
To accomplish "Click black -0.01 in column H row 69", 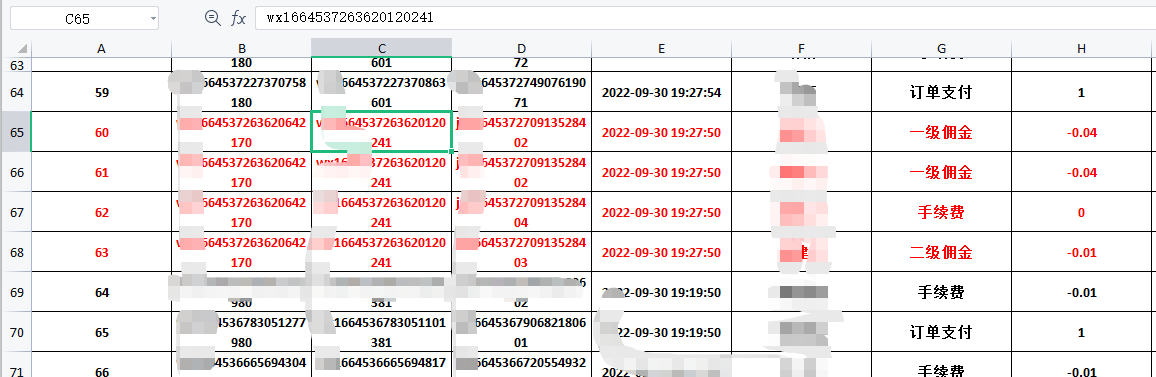I will click(1082, 292).
